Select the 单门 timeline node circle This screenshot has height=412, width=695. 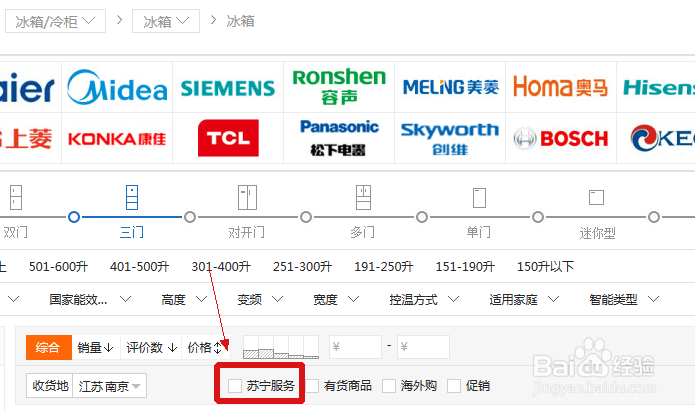pyautogui.click(x=422, y=217)
